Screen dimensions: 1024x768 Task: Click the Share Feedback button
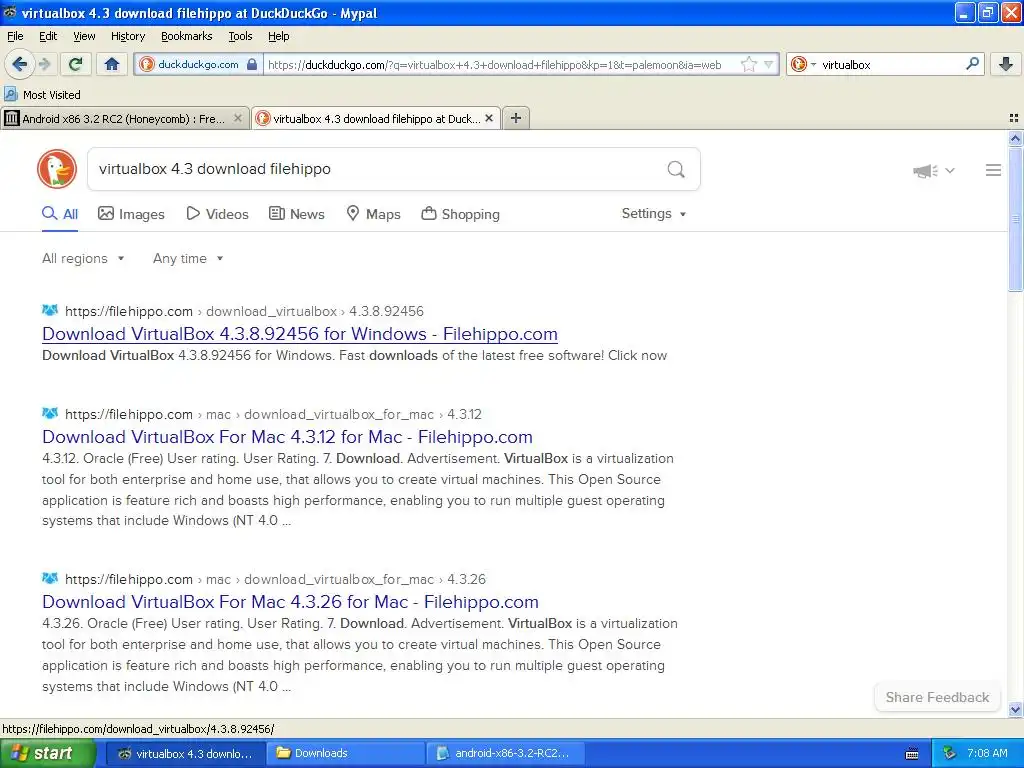point(937,697)
